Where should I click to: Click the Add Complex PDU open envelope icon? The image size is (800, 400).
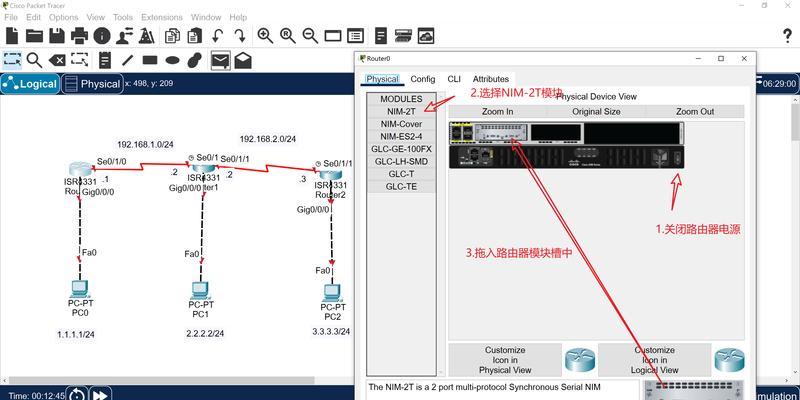tap(243, 60)
